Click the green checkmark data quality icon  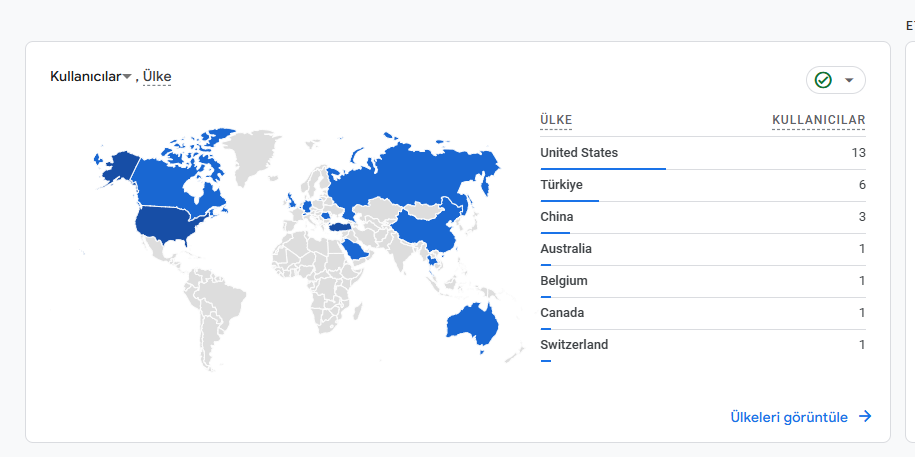click(823, 80)
